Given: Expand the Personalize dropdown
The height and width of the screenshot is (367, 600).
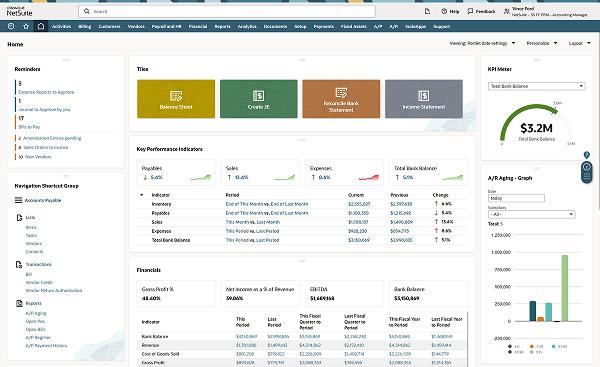Looking at the screenshot, I should pyautogui.click(x=542, y=43).
